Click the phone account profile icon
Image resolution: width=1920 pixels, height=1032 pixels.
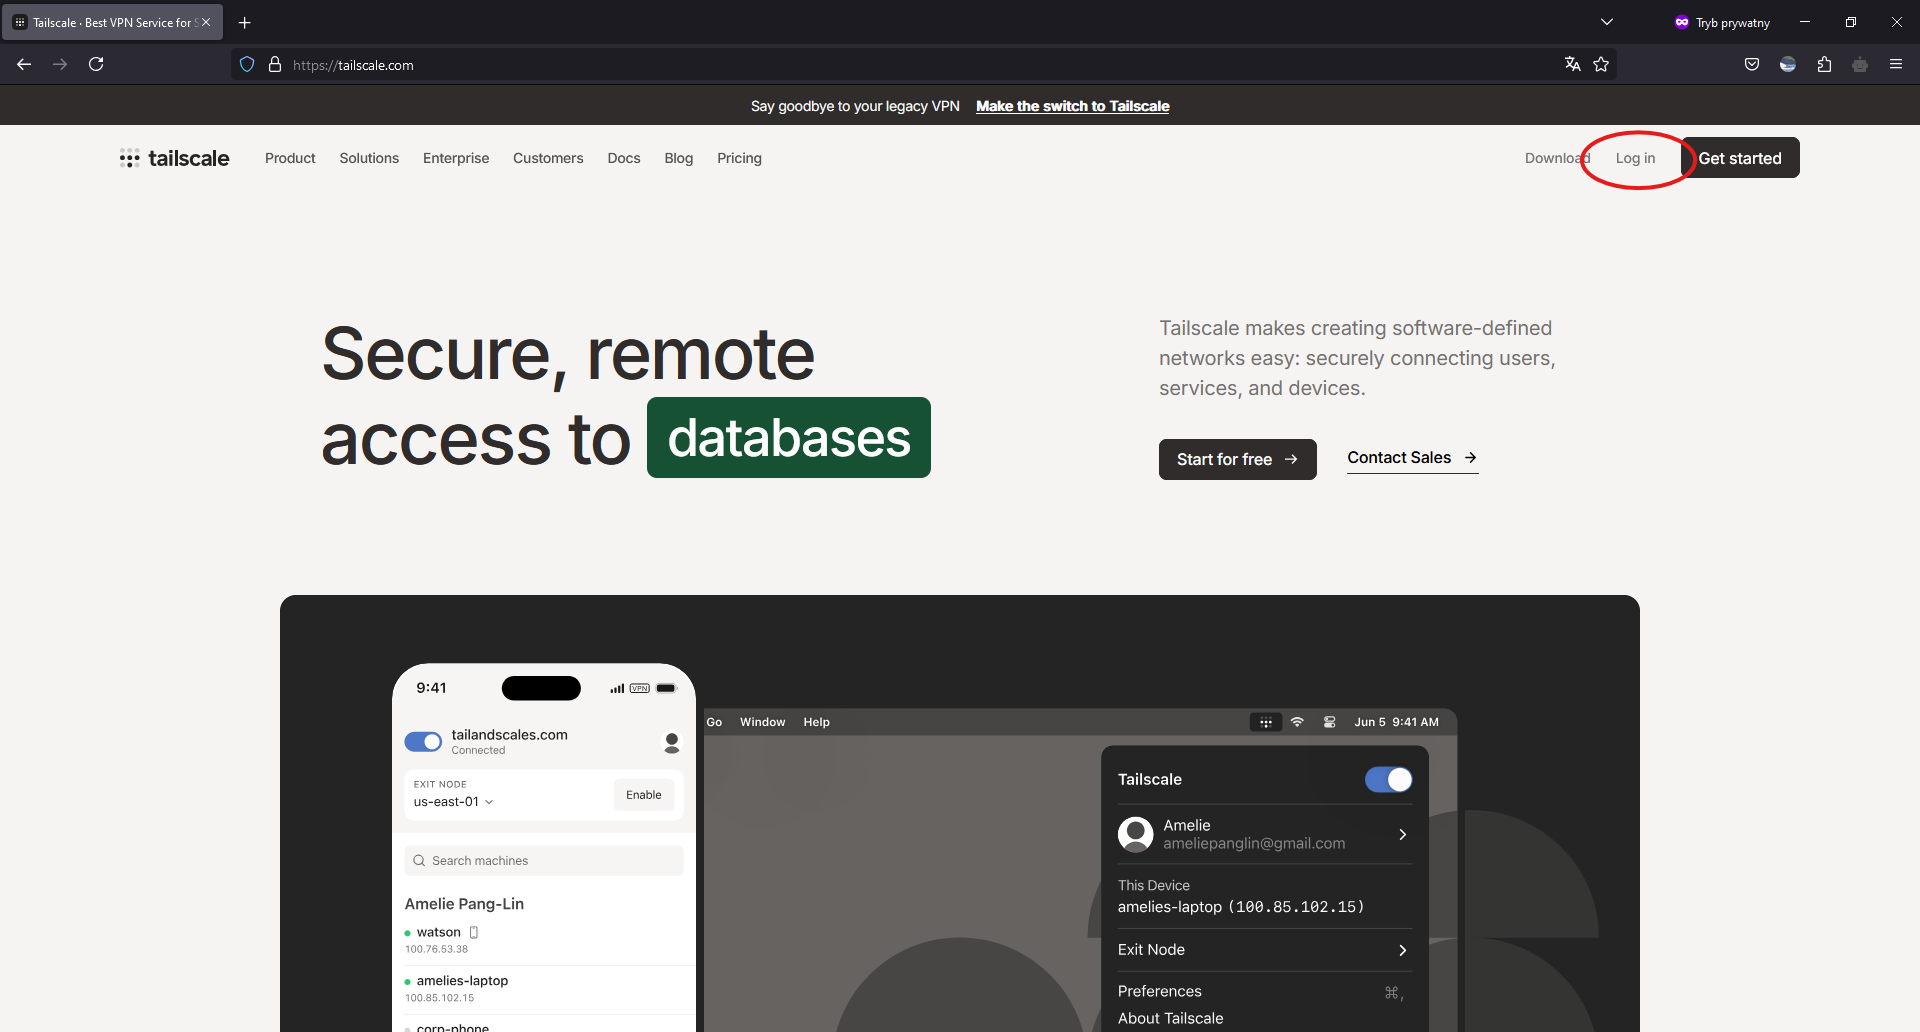click(x=672, y=742)
